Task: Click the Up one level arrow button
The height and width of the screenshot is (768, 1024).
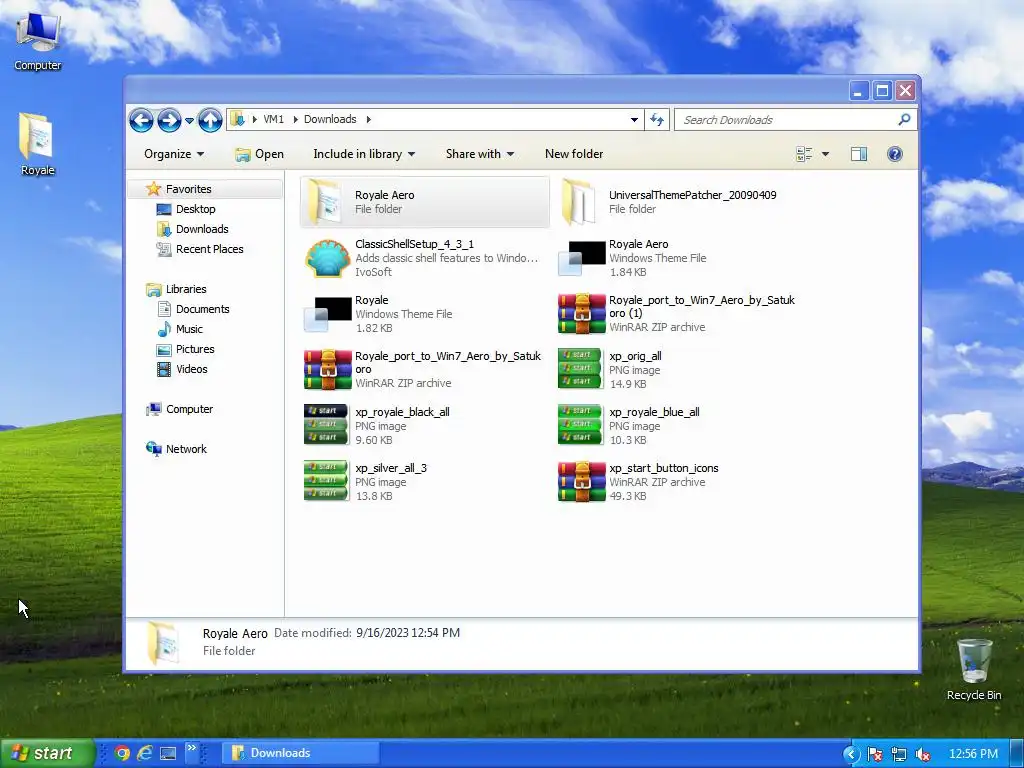Action: (x=210, y=120)
